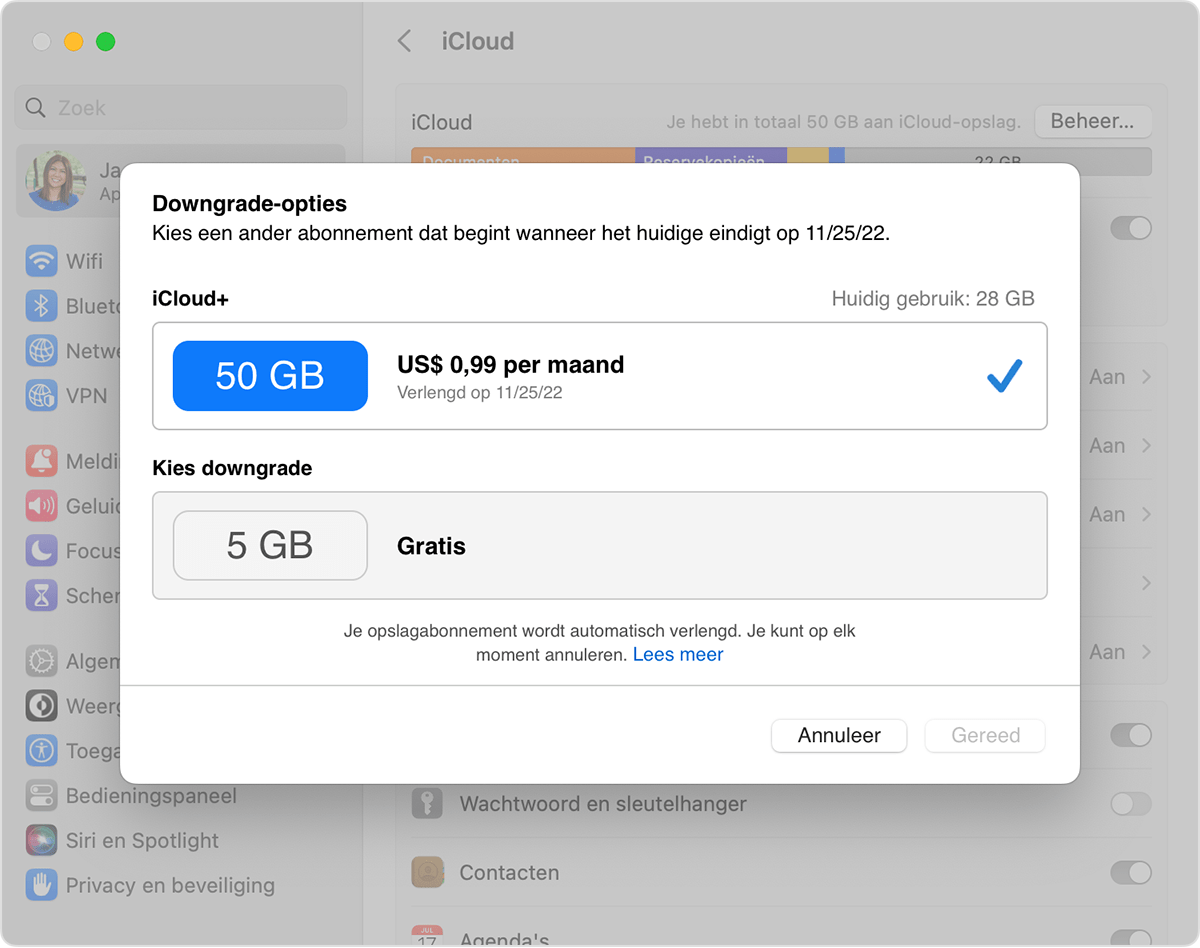Click the Wachtwoord en sleutelhanger key icon
The image size is (1200, 948).
427,803
